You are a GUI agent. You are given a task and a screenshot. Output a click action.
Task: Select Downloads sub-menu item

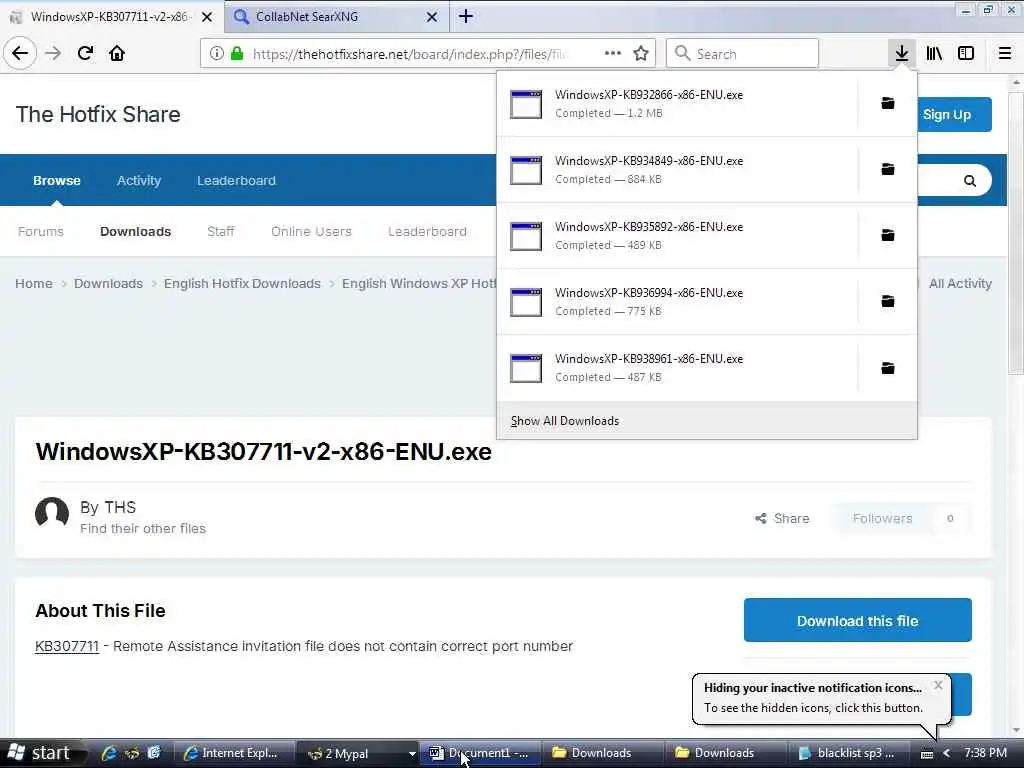135,231
